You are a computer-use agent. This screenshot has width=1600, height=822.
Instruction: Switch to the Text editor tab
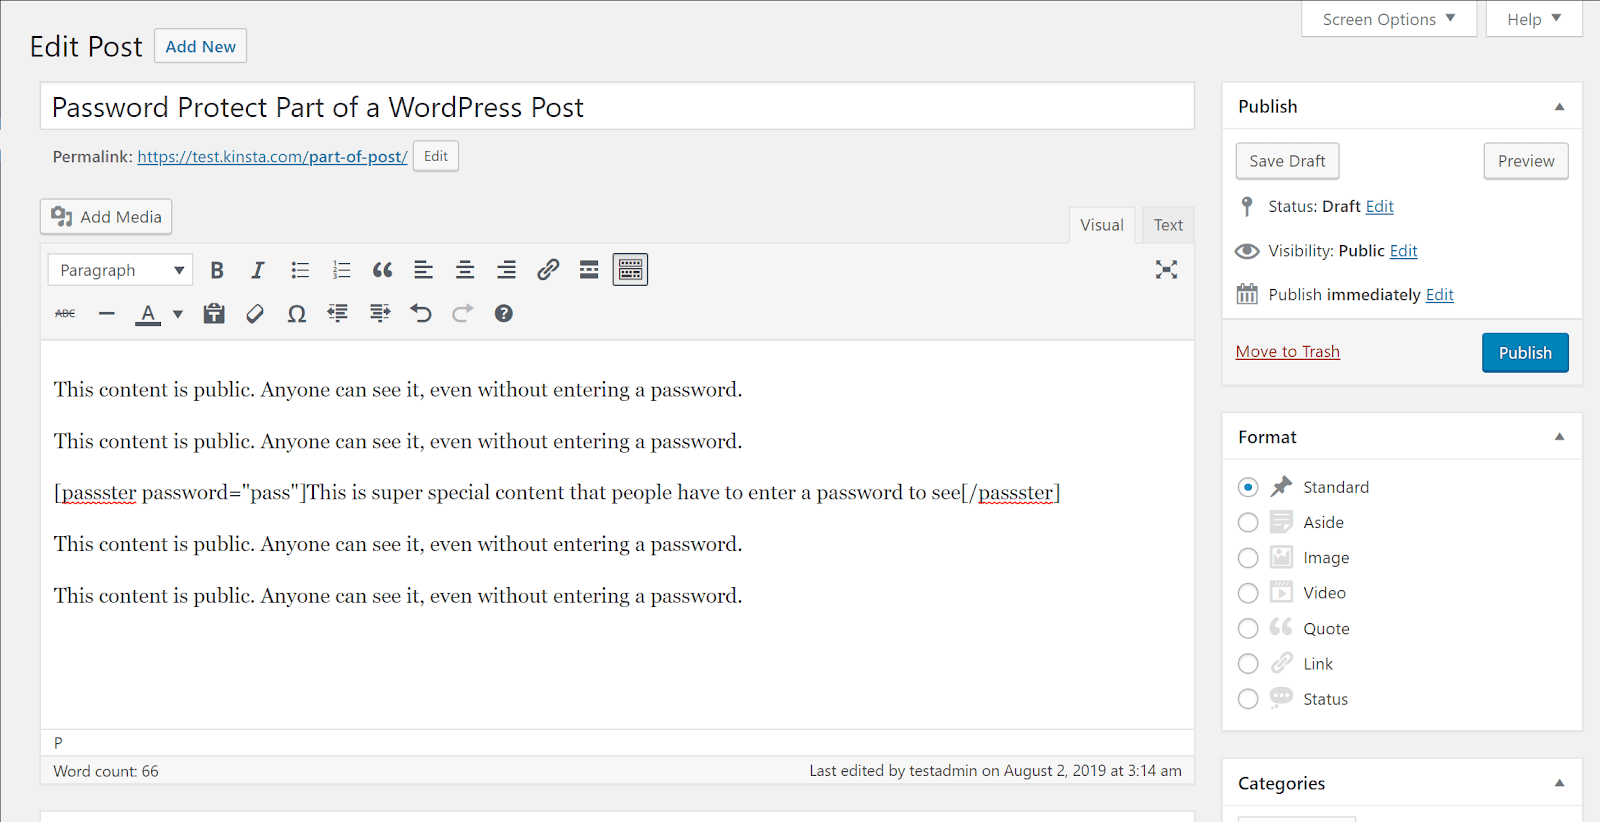(x=1168, y=225)
